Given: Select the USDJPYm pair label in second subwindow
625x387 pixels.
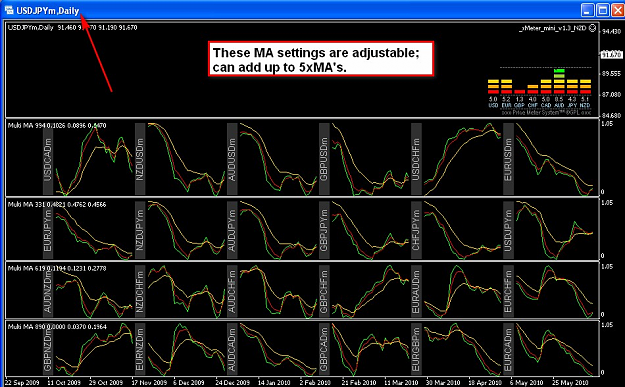Looking at the screenshot, I should (508, 230).
